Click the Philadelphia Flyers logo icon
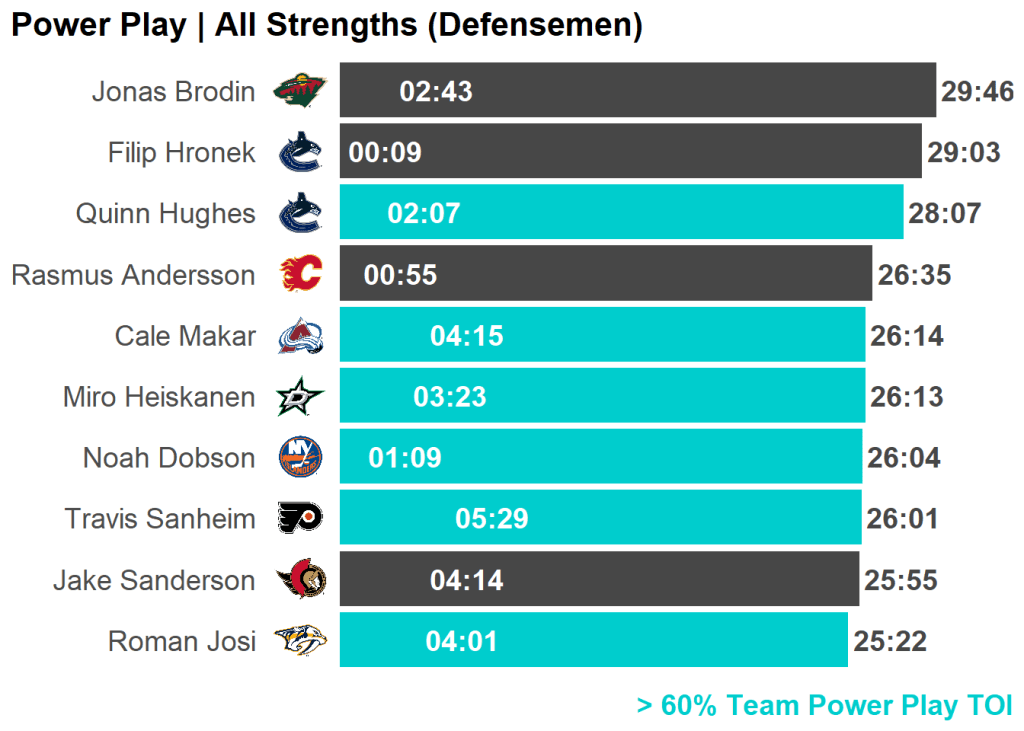This screenshot has width=1024, height=731. [300, 519]
